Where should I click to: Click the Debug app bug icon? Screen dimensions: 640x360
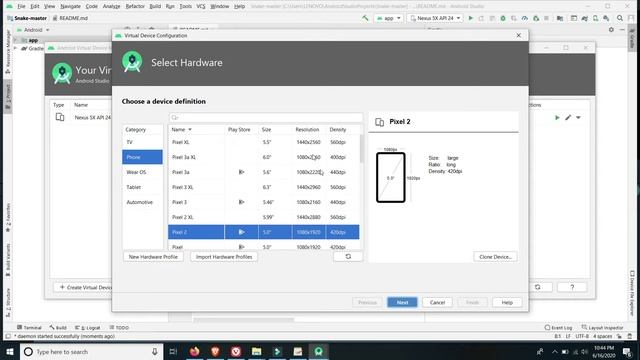click(503, 18)
